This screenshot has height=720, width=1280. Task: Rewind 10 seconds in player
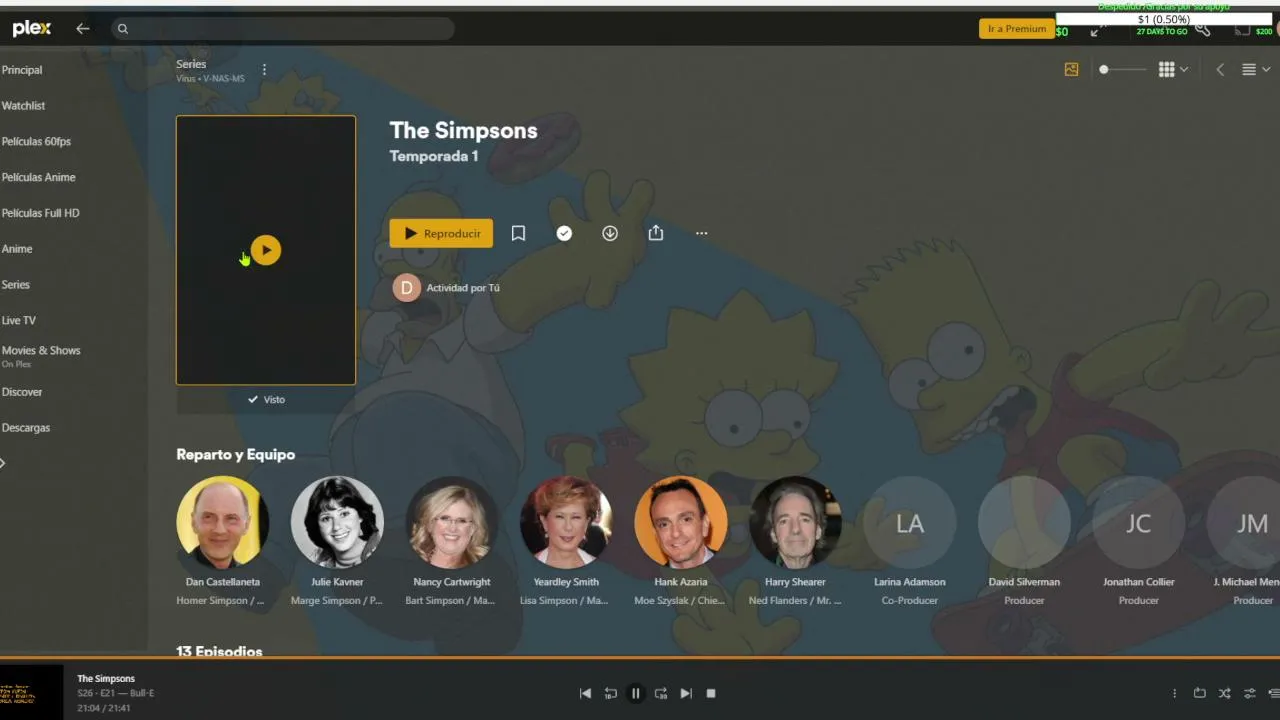610,693
